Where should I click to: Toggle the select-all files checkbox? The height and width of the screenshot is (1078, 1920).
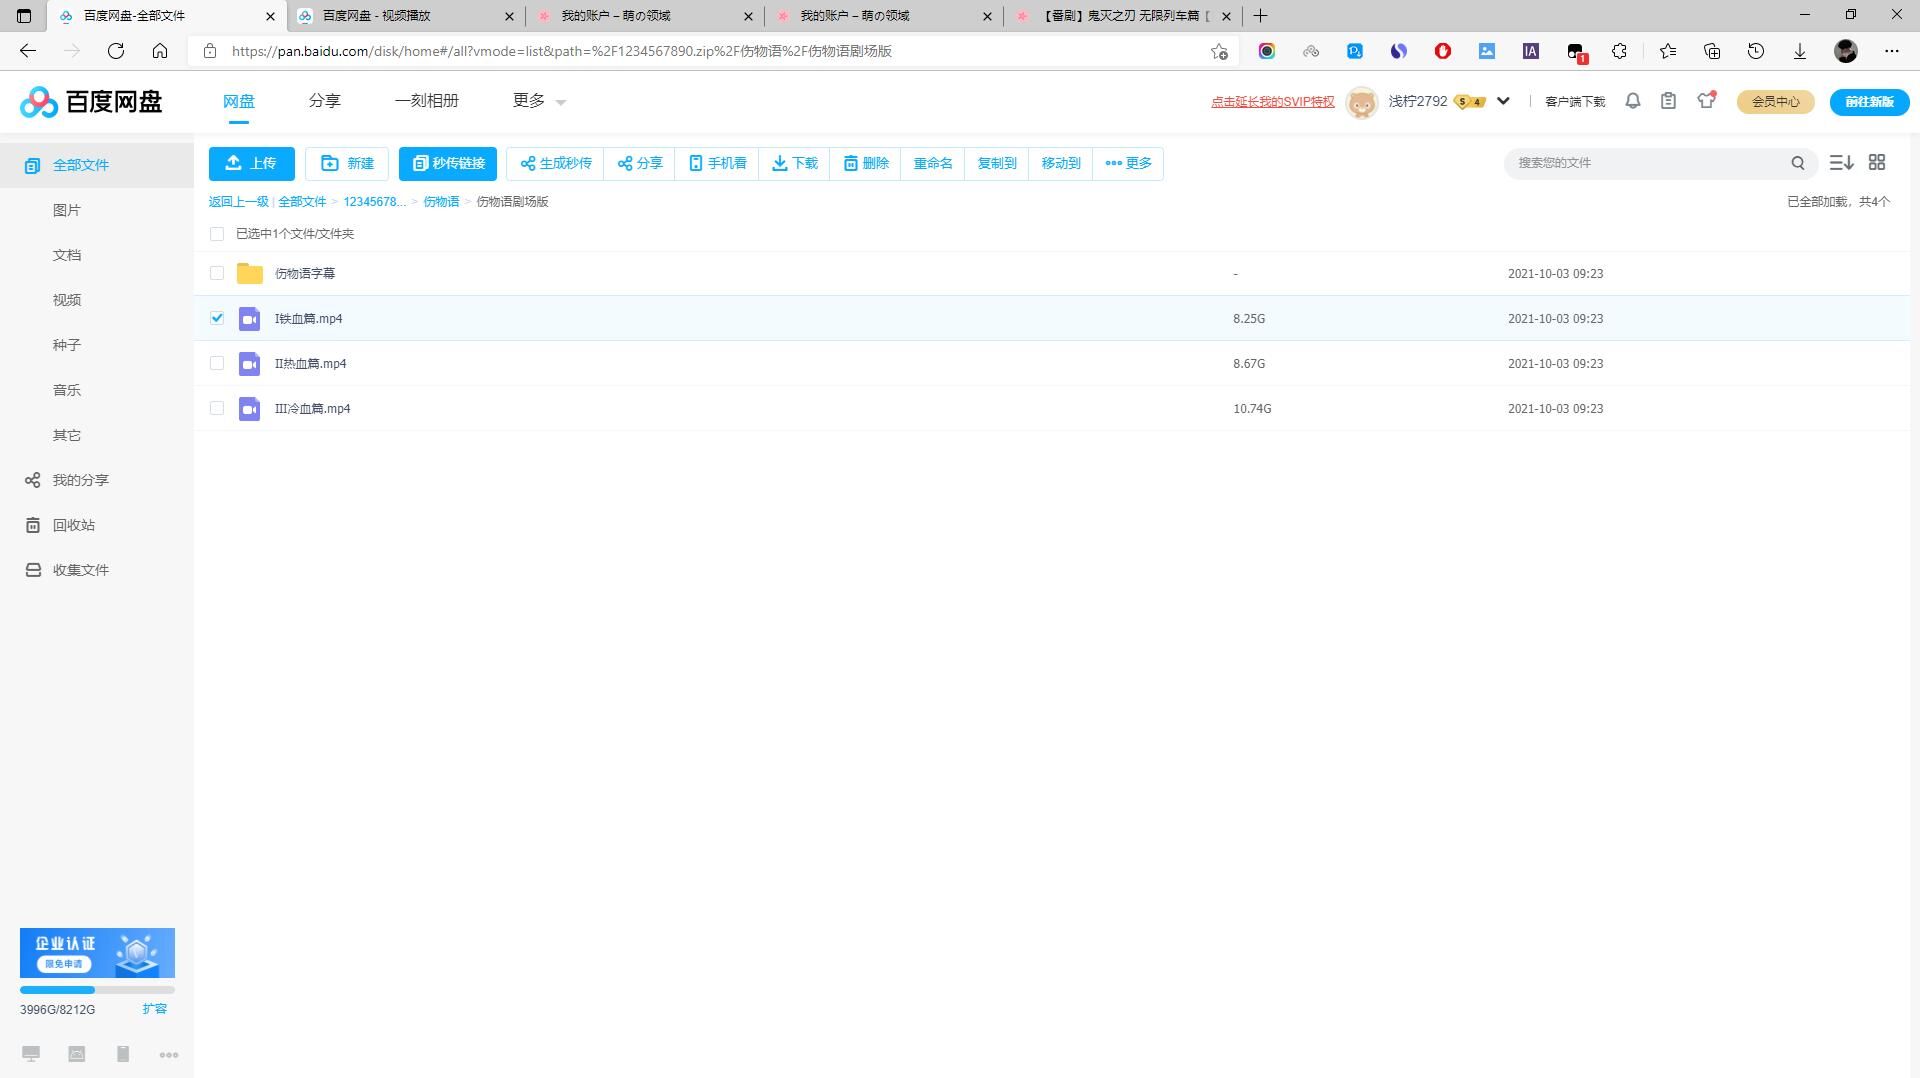pyautogui.click(x=217, y=234)
